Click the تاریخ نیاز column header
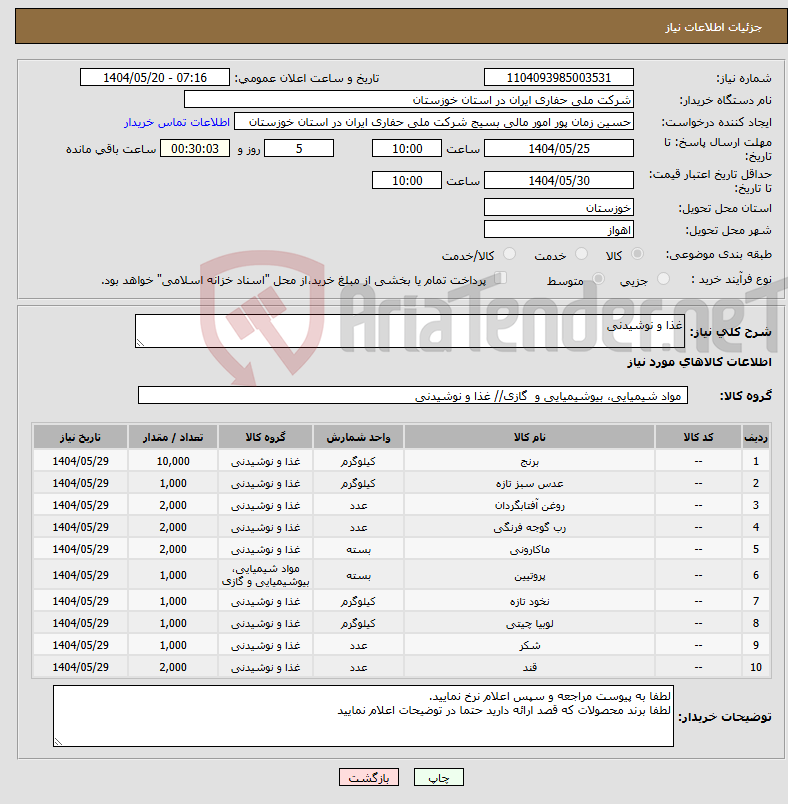This screenshot has width=788, height=804. [x=80, y=437]
